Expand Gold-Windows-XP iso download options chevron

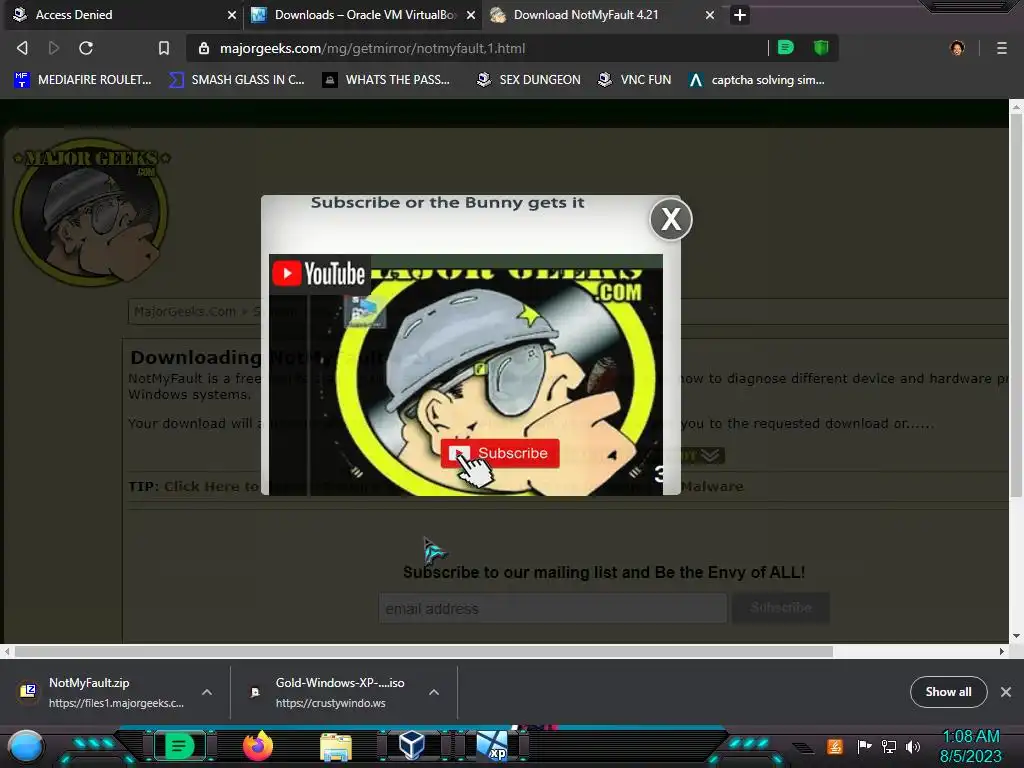click(434, 692)
